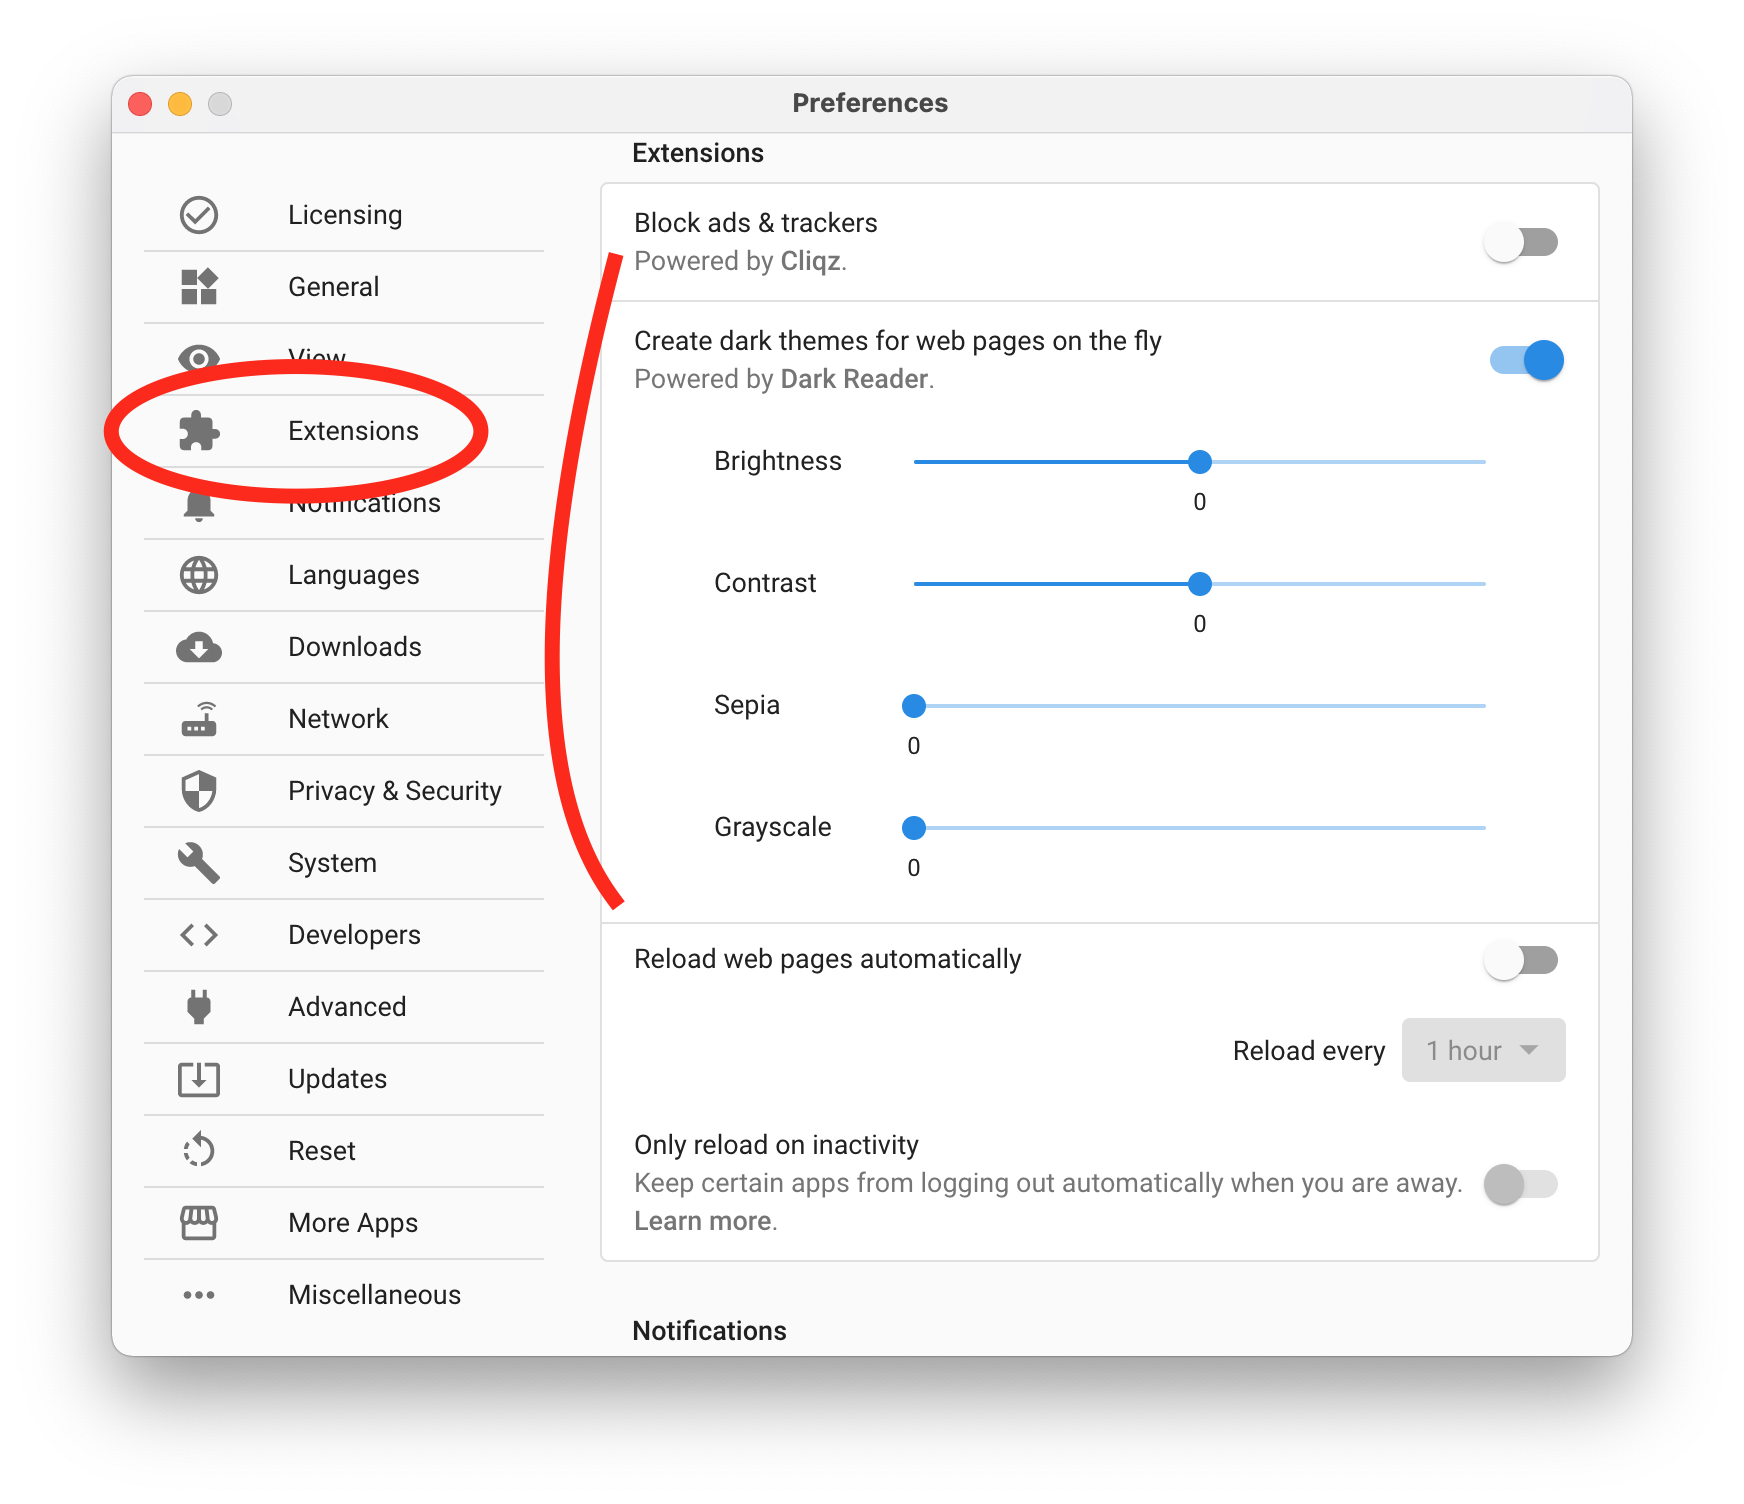Open the Reload every dropdown

[x=1483, y=1050]
